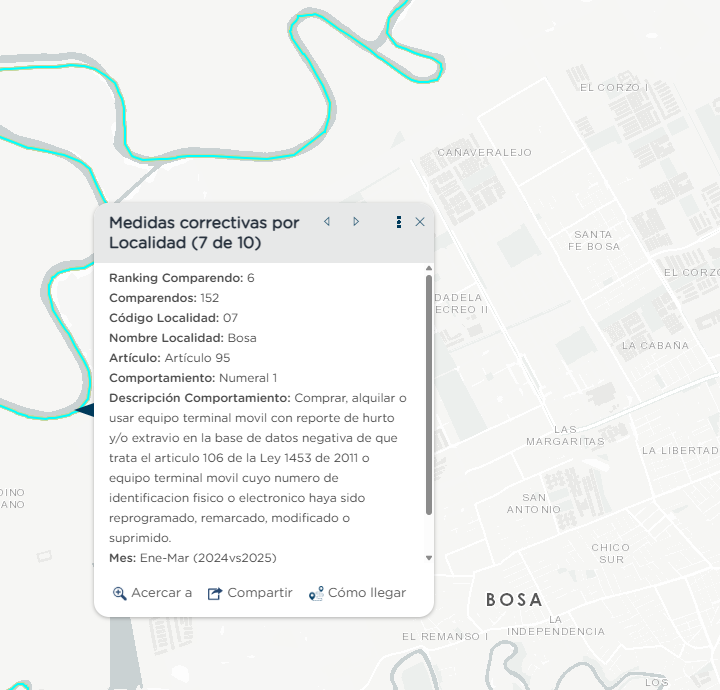Viewport: 720px width, 690px height.
Task: Click the large BOSA label on the map
Action: click(514, 600)
